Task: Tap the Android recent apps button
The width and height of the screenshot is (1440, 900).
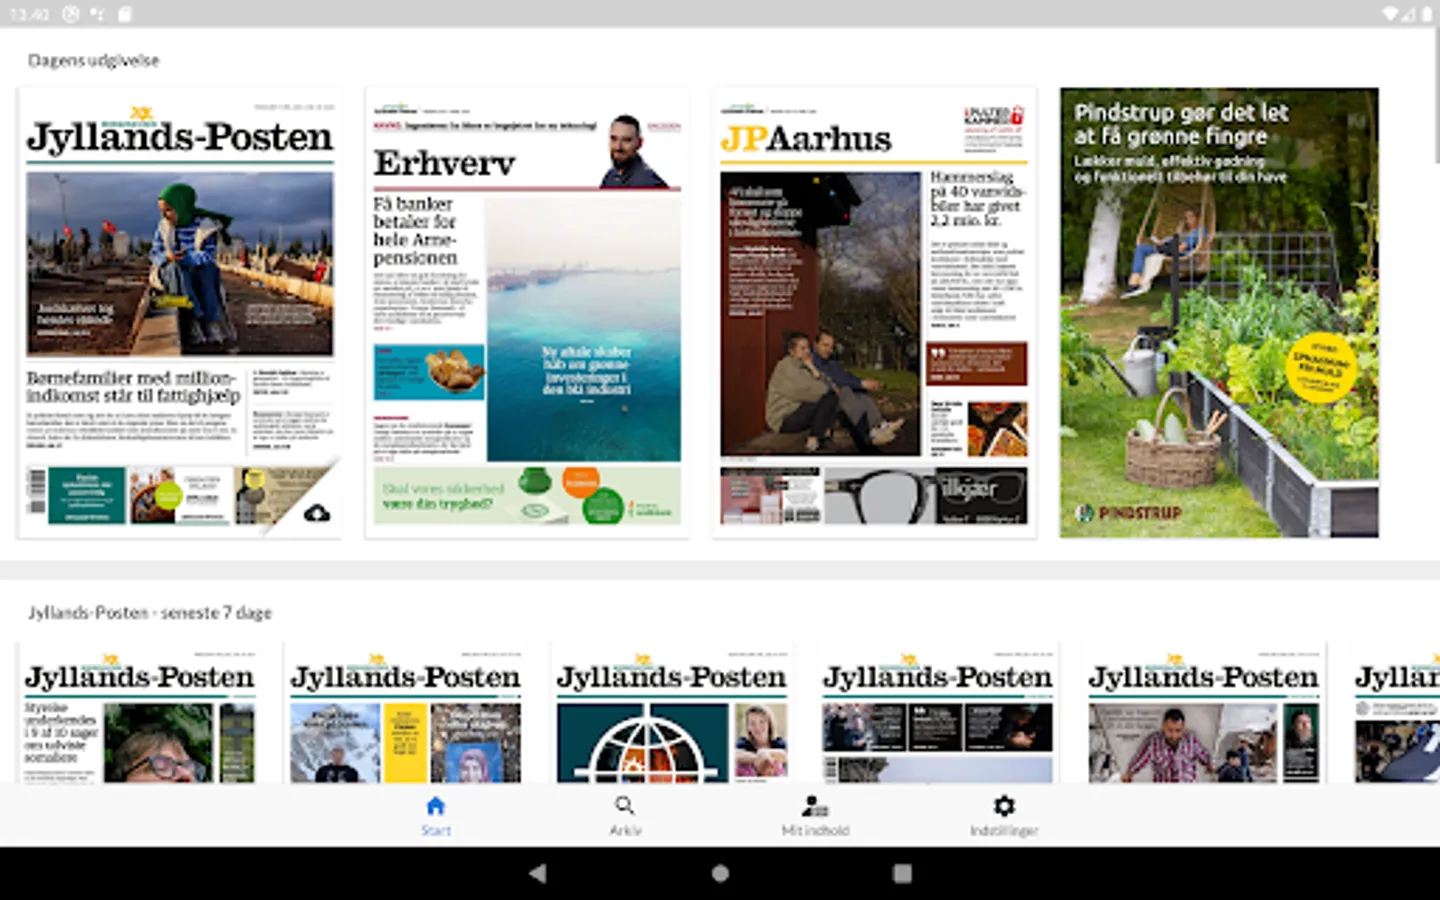Action: [902, 873]
